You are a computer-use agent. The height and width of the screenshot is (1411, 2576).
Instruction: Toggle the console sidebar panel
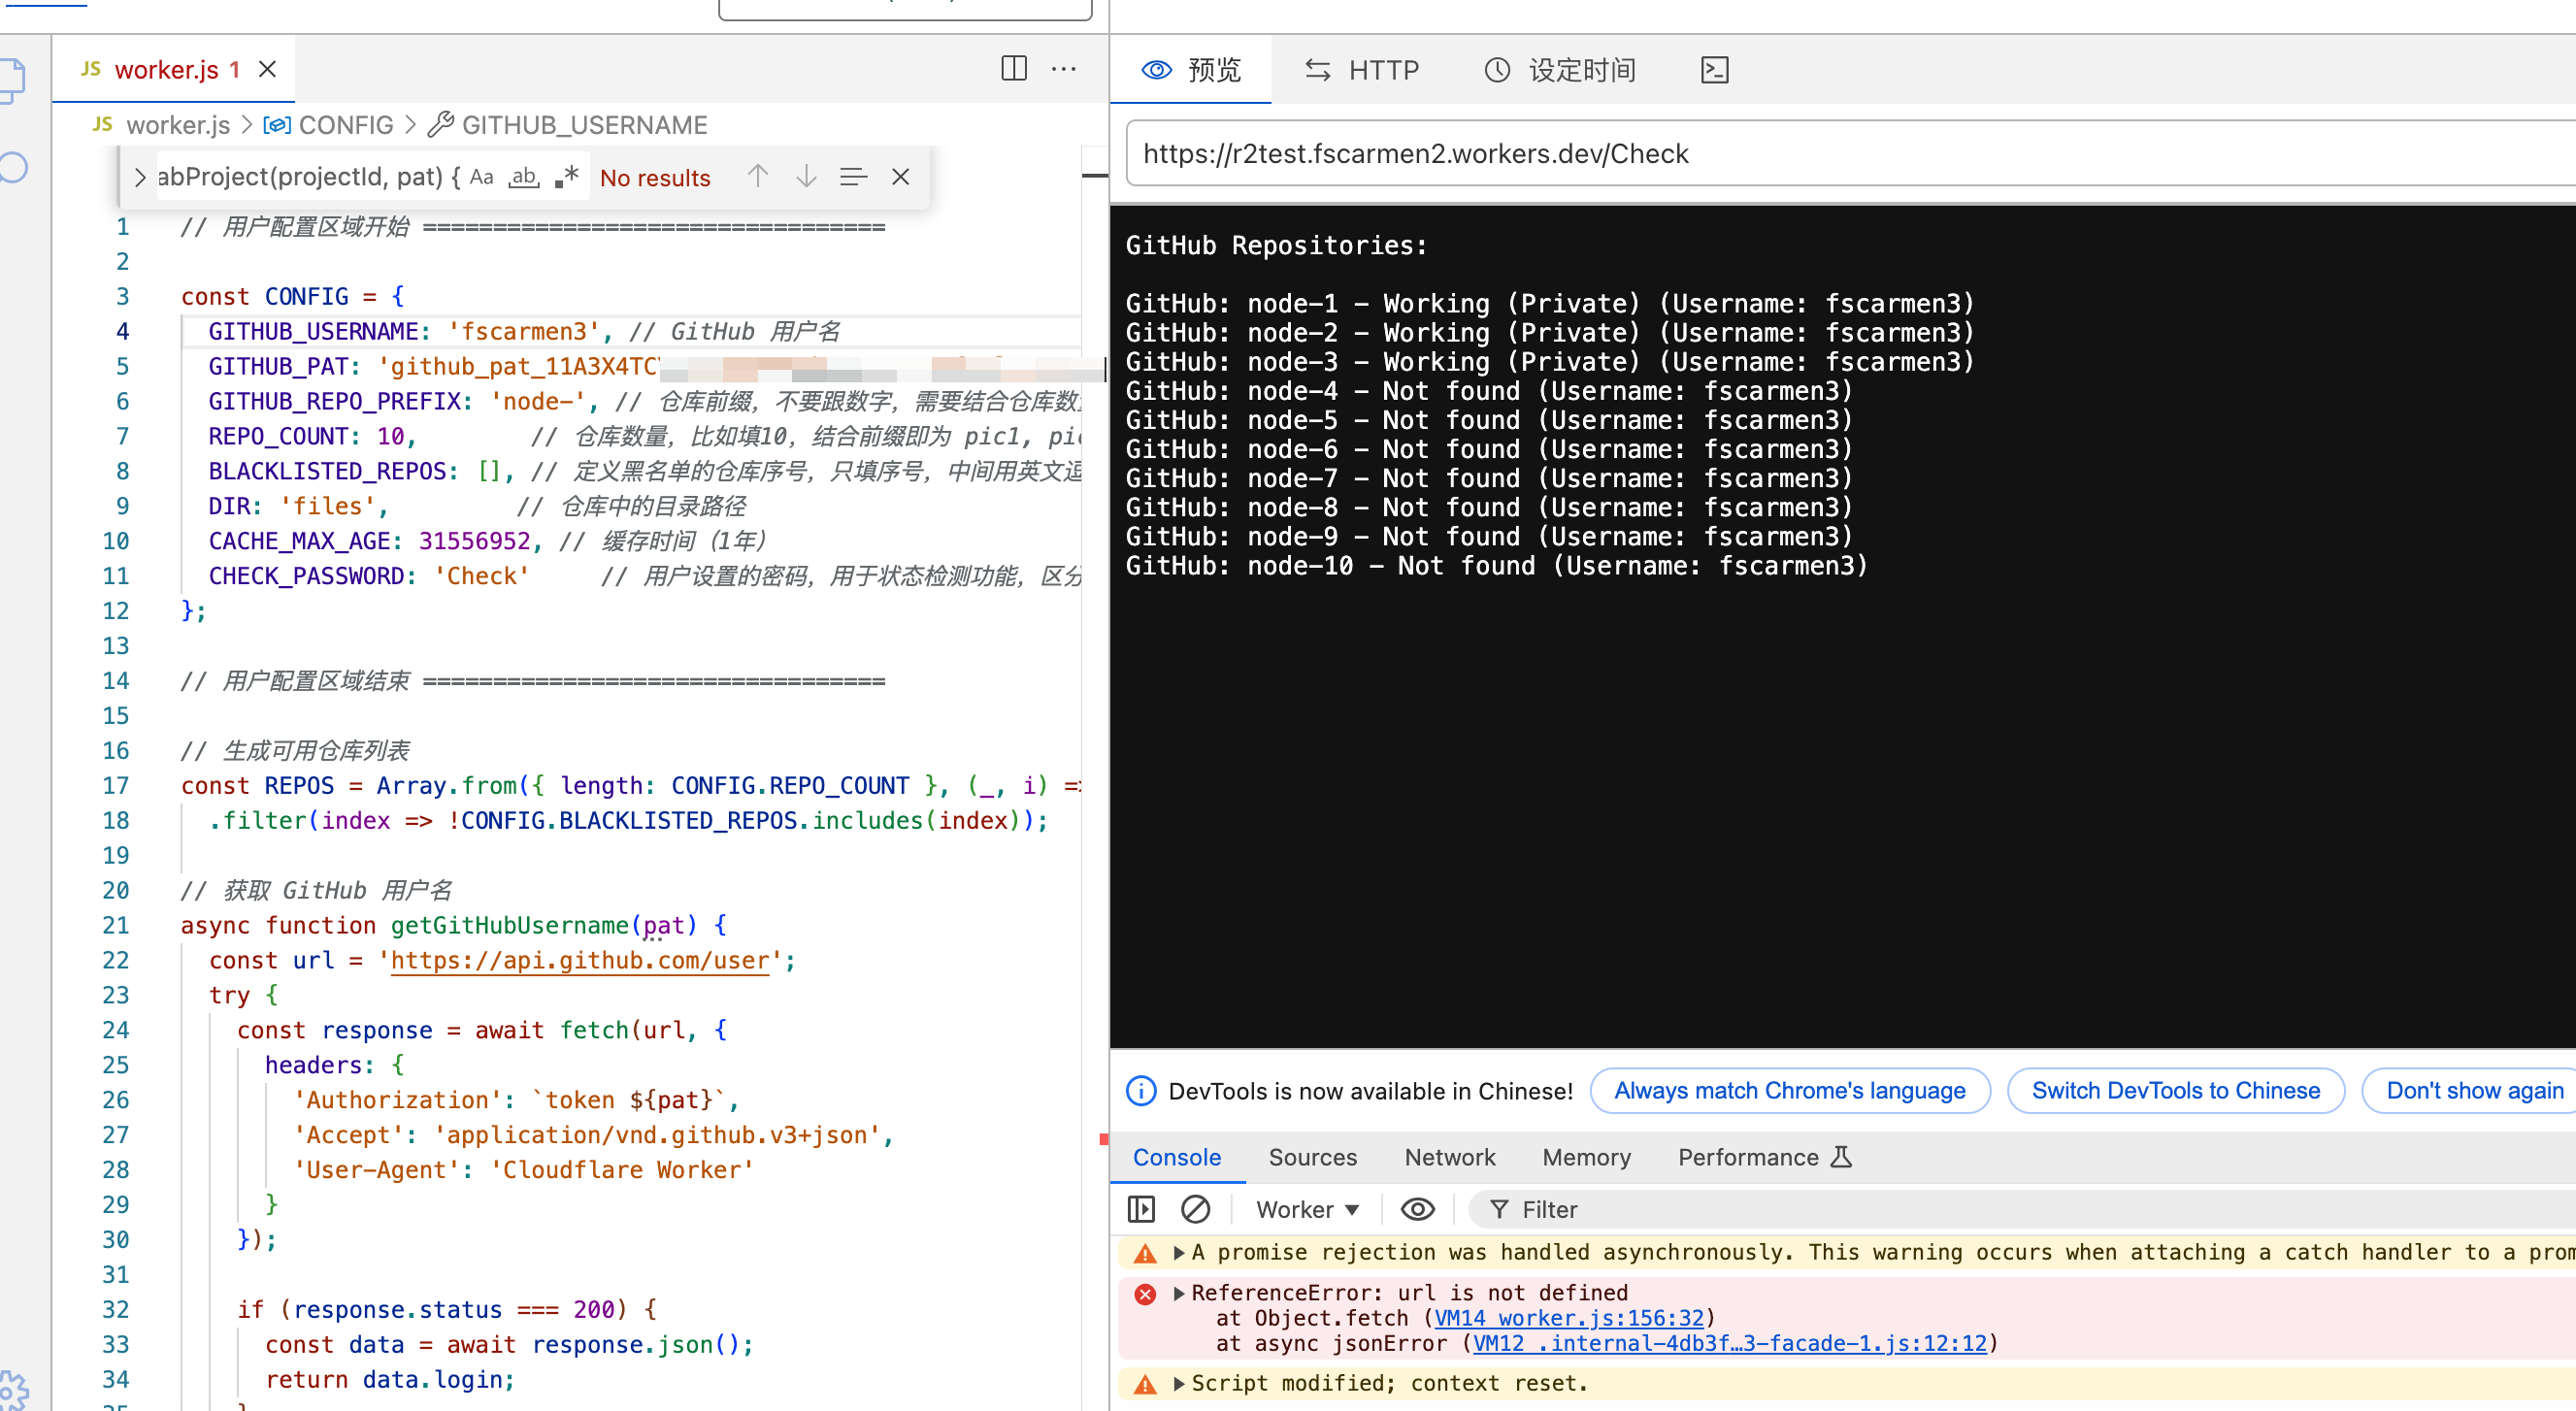(x=1140, y=1209)
